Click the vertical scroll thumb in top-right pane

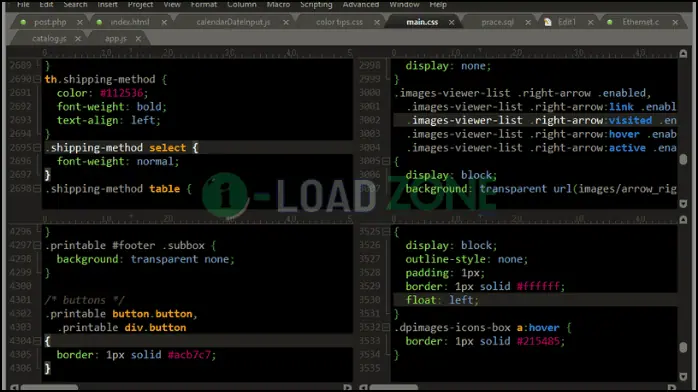683,159
